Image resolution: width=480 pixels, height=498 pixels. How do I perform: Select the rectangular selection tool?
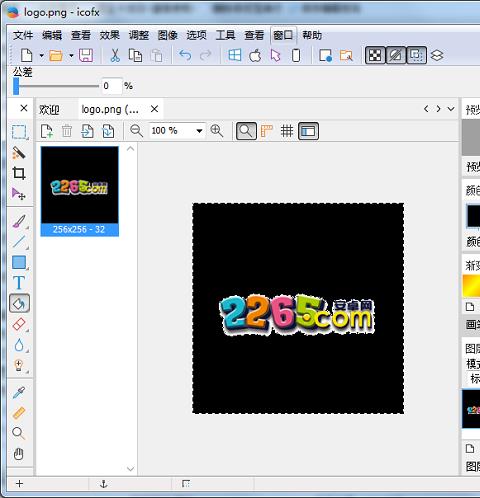click(x=19, y=132)
